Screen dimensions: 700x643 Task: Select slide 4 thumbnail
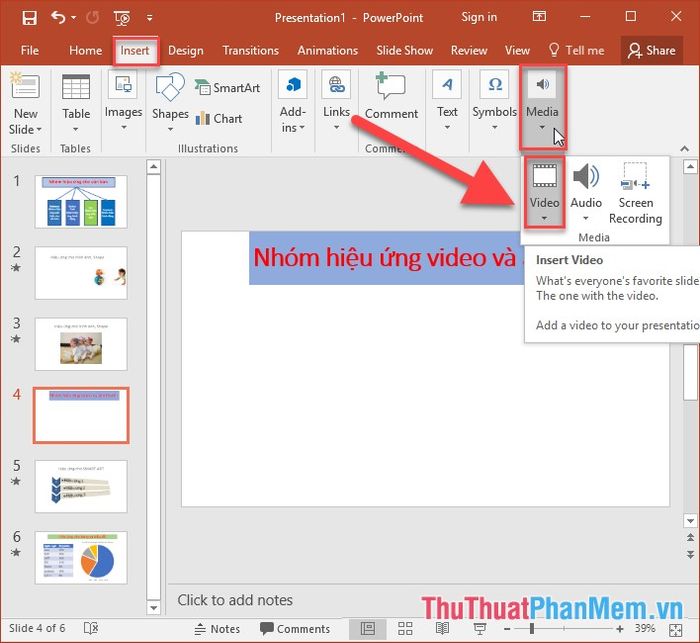pos(81,415)
